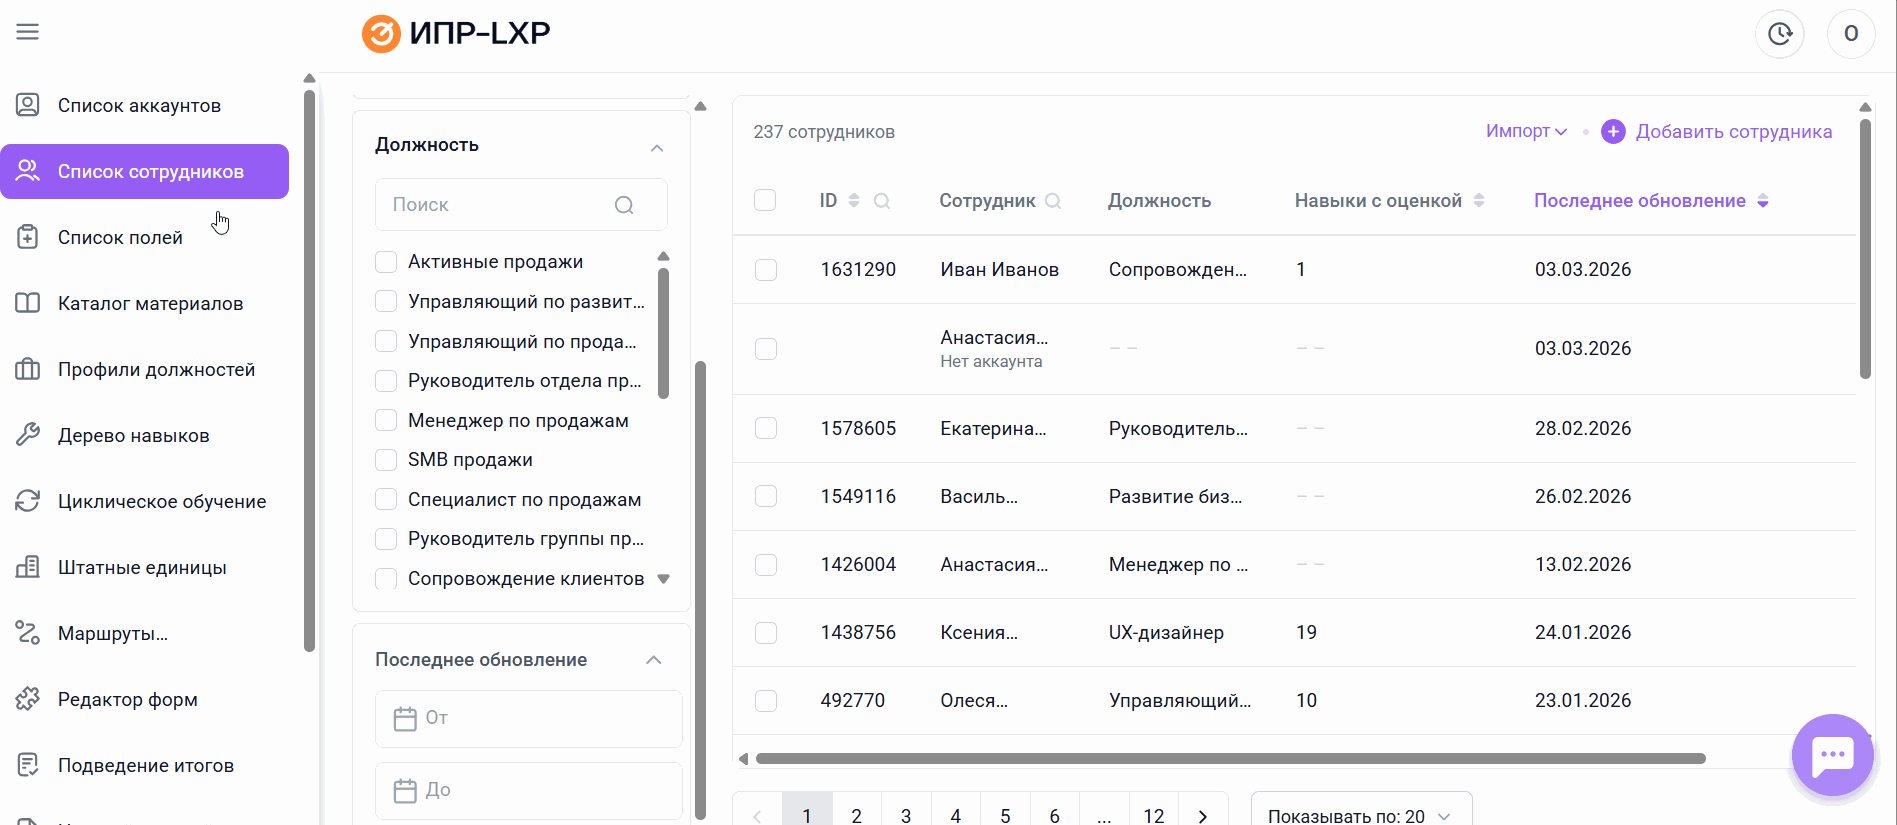Click the history clock icon
Screen dimensions: 1897x825
coord(1779,34)
